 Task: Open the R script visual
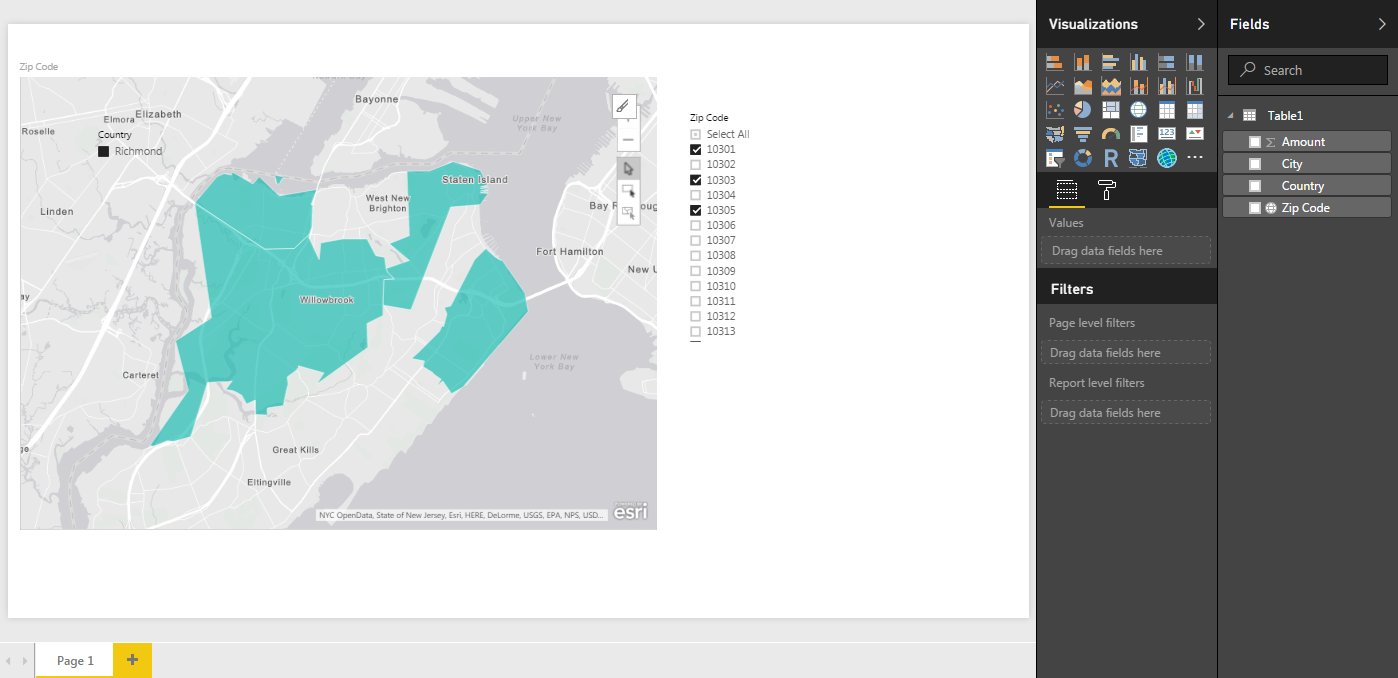pos(1110,157)
